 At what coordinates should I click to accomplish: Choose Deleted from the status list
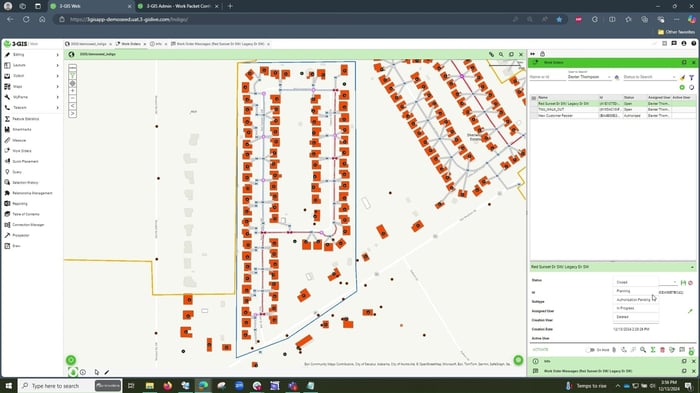[636, 317]
